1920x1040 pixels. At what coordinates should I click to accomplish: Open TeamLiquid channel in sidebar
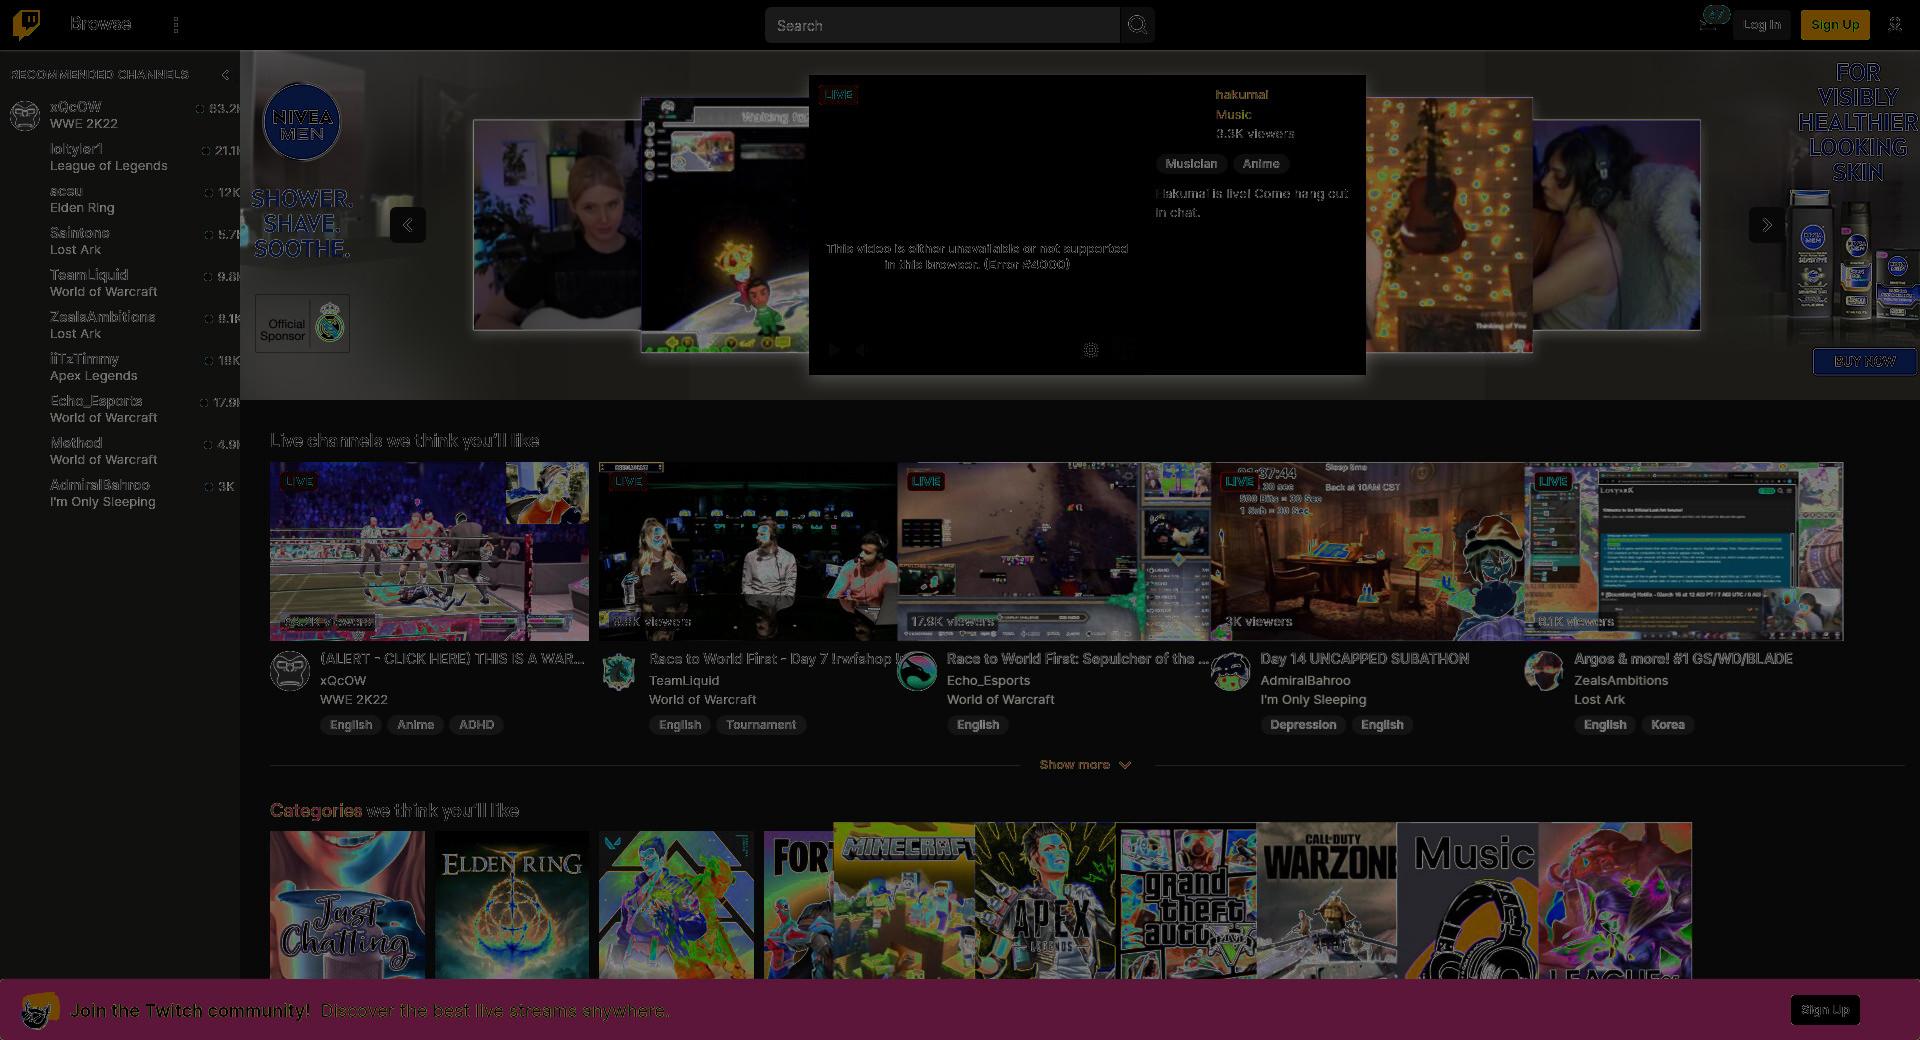120,283
